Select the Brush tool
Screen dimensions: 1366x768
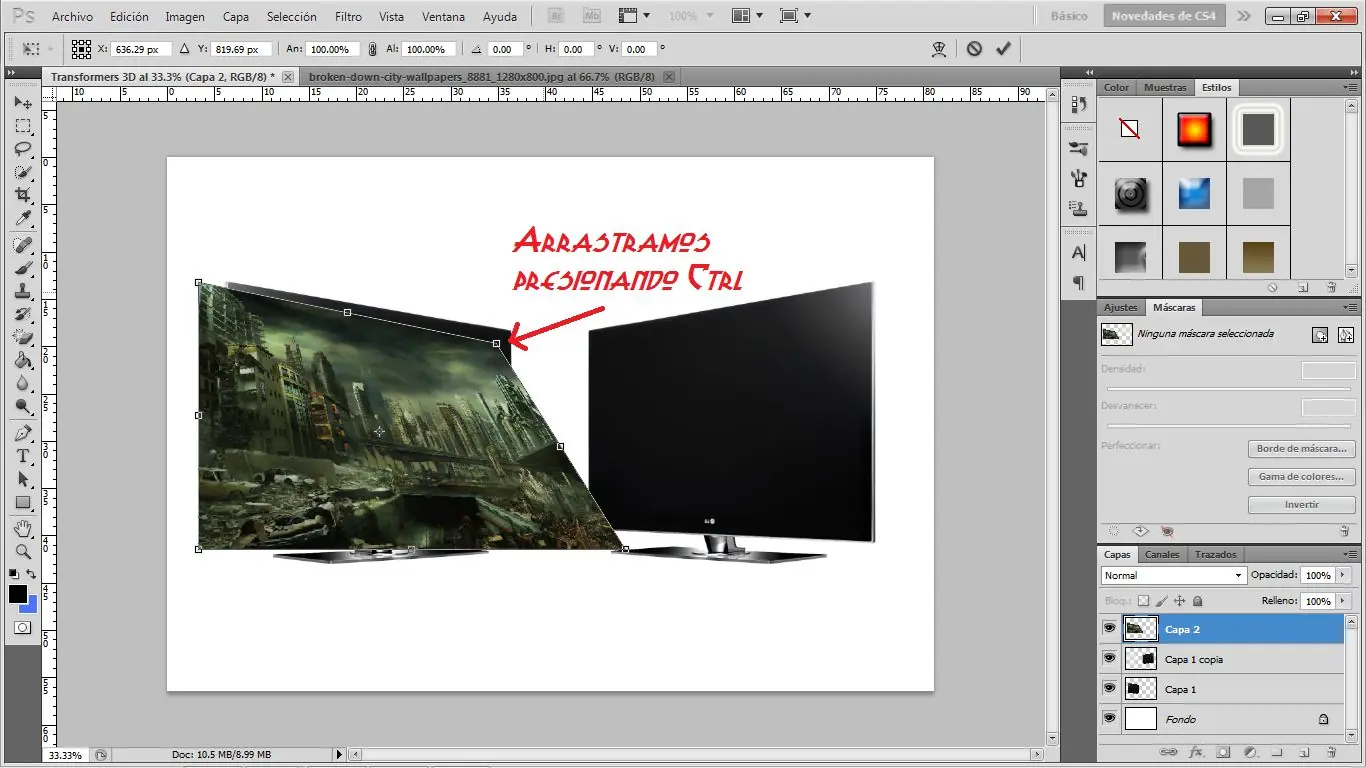[22, 268]
